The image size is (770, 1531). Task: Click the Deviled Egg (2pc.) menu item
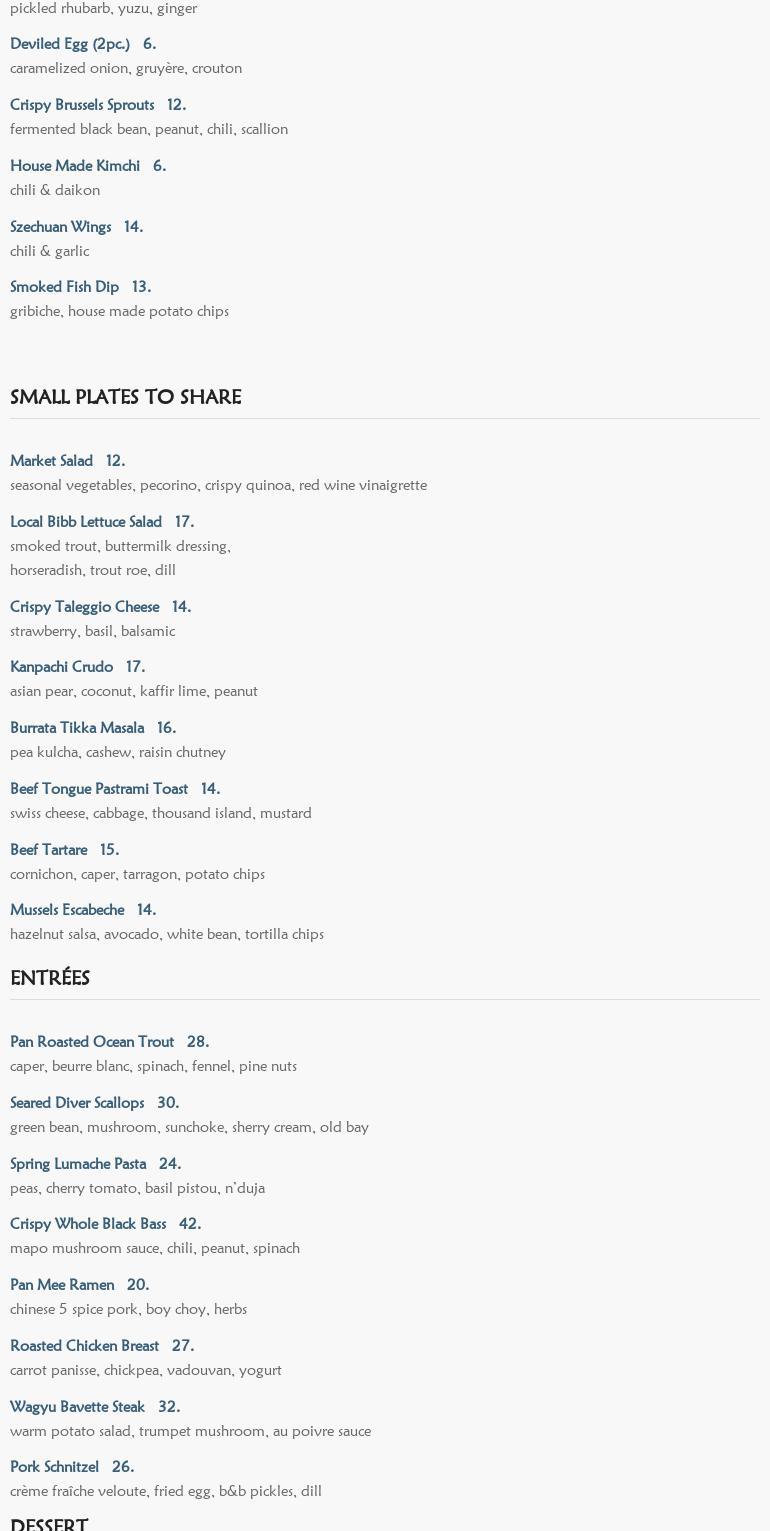70,44
